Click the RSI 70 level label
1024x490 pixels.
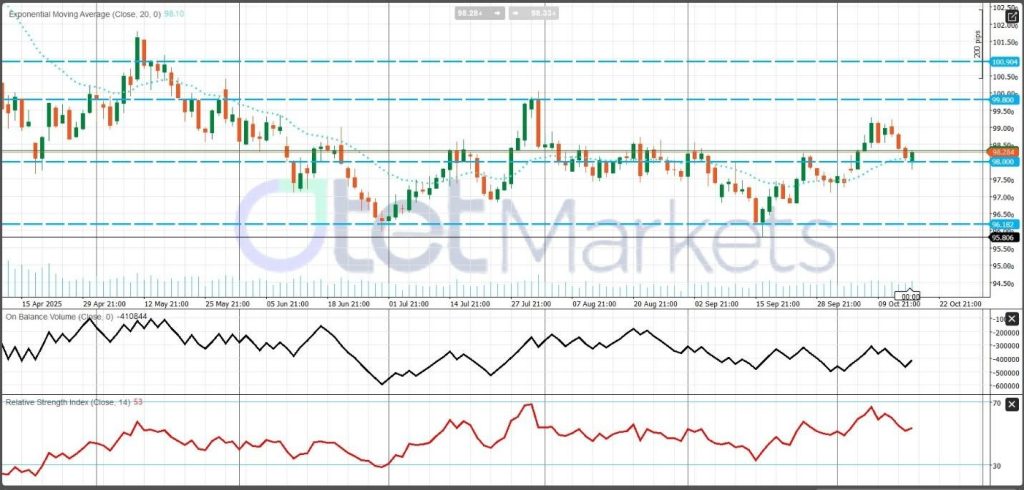click(997, 403)
